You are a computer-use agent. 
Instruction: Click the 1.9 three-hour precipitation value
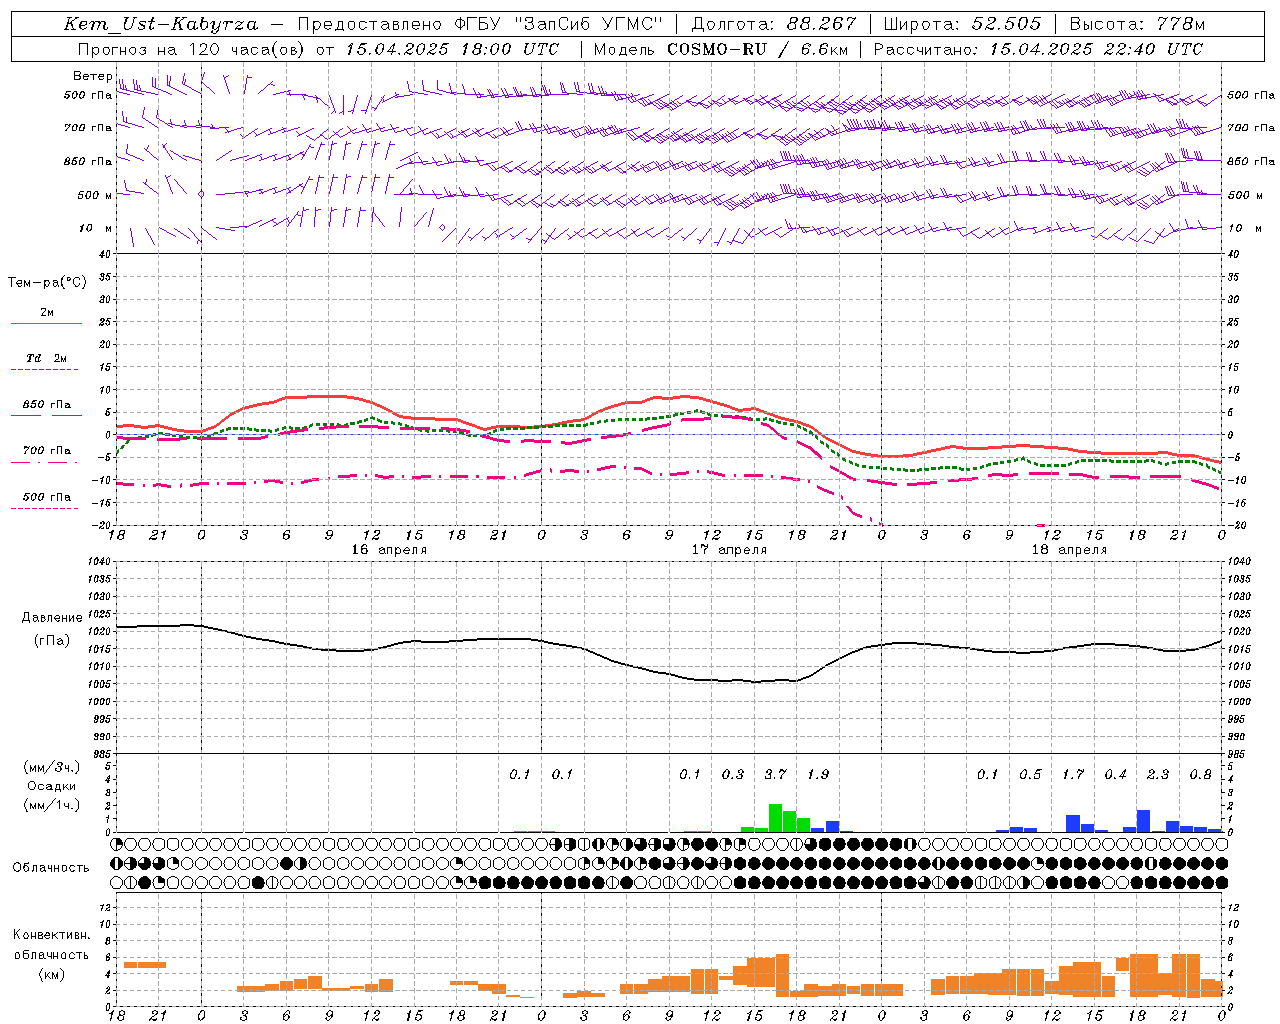tap(818, 774)
